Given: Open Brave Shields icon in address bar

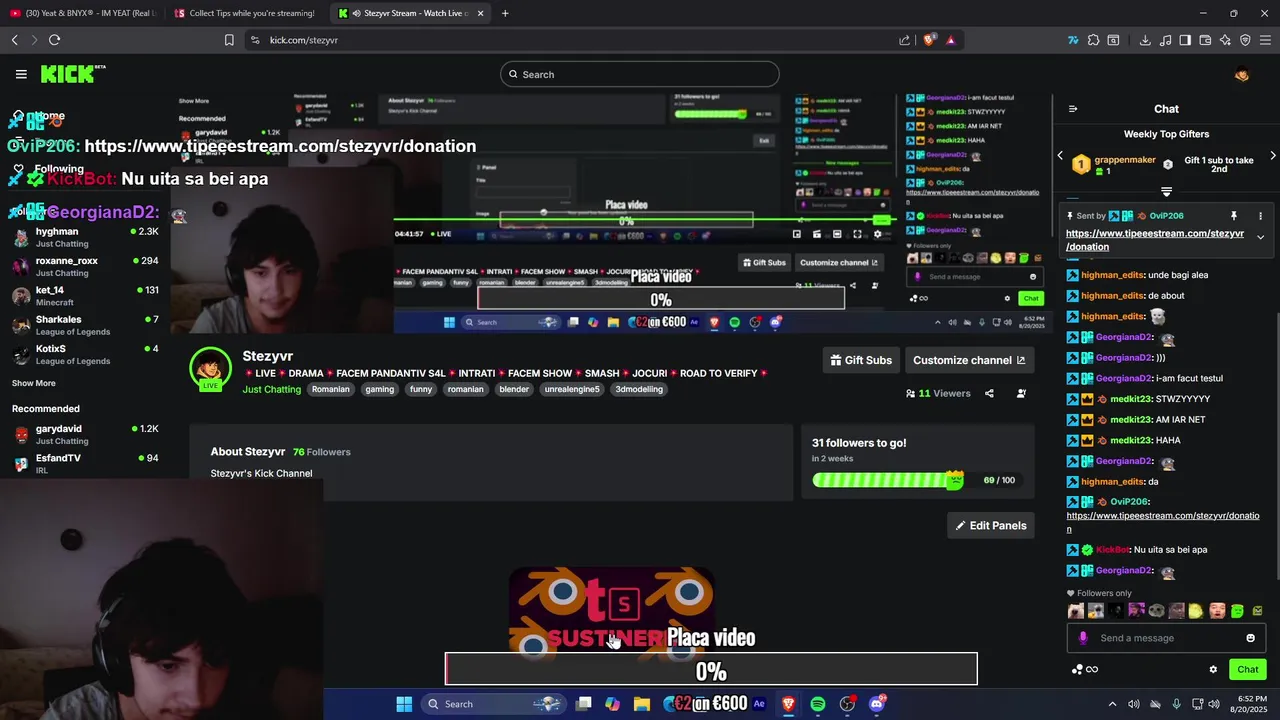Looking at the screenshot, I should (930, 40).
